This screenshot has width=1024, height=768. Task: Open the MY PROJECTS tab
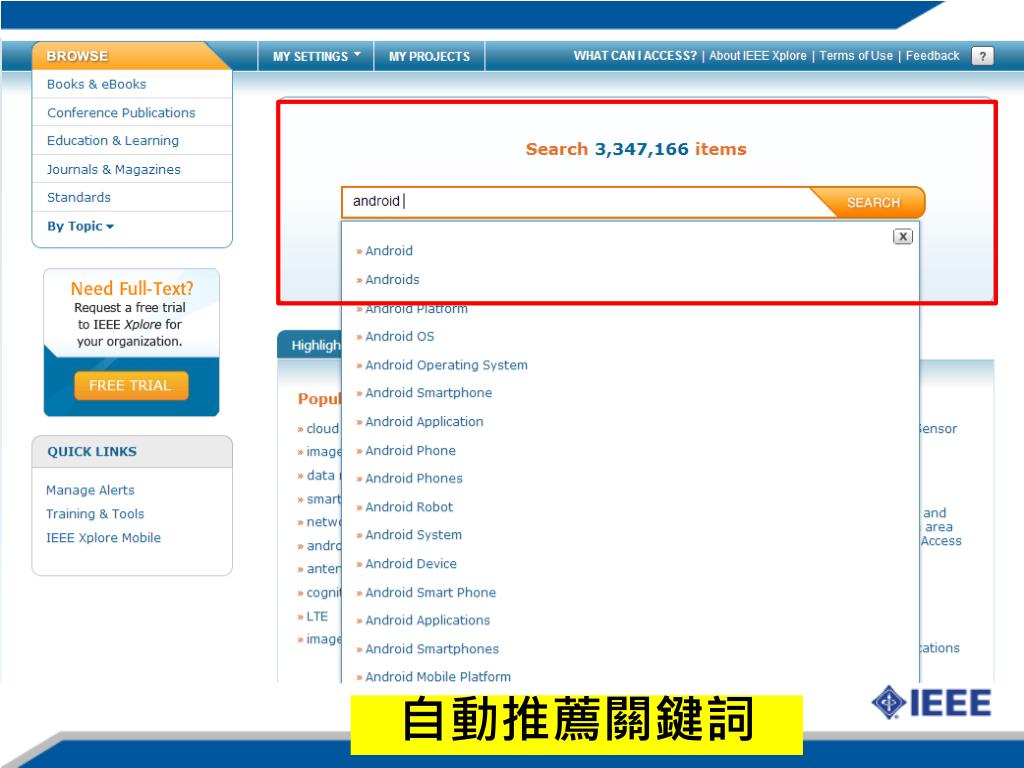click(429, 56)
